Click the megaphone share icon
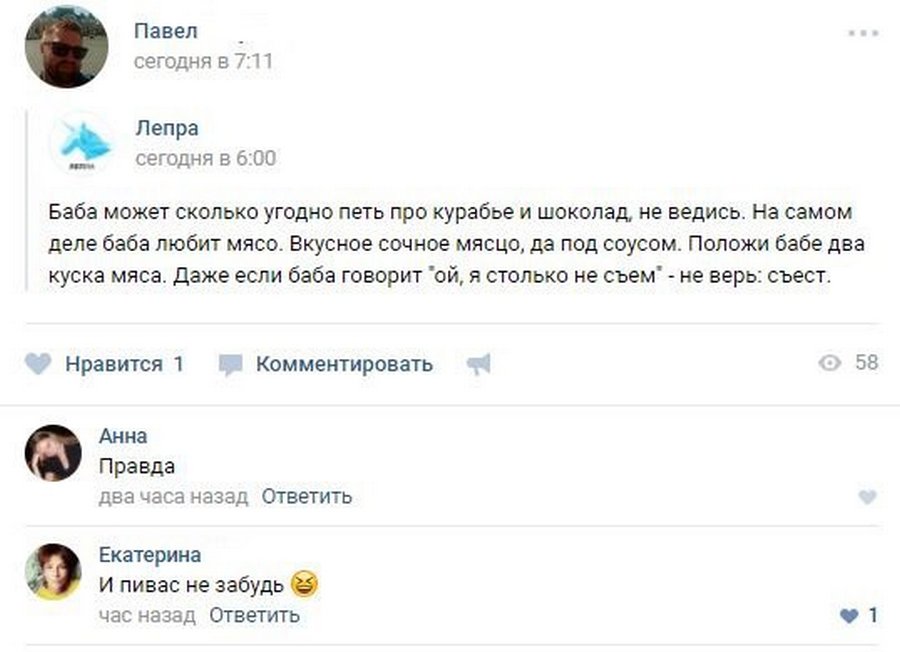 click(x=479, y=365)
